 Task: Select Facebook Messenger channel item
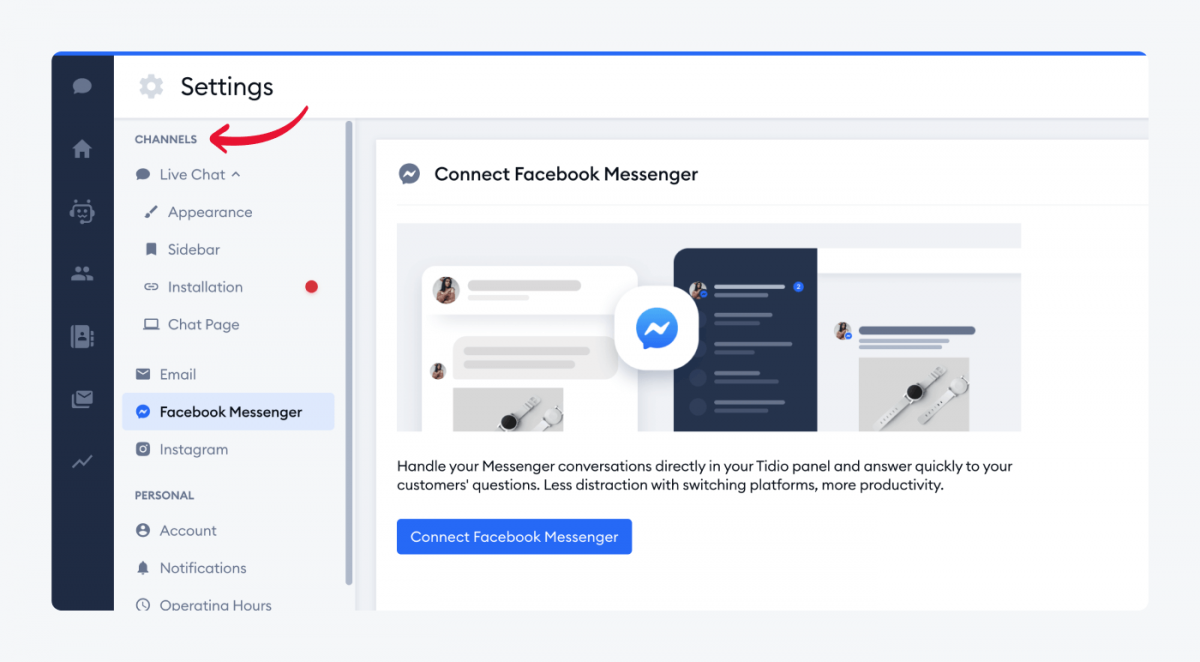(228, 412)
